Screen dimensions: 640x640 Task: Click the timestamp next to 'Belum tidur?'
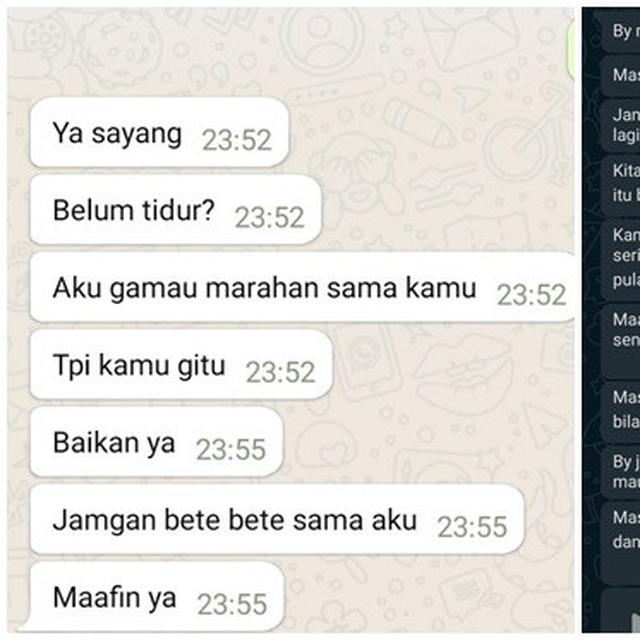click(x=269, y=218)
